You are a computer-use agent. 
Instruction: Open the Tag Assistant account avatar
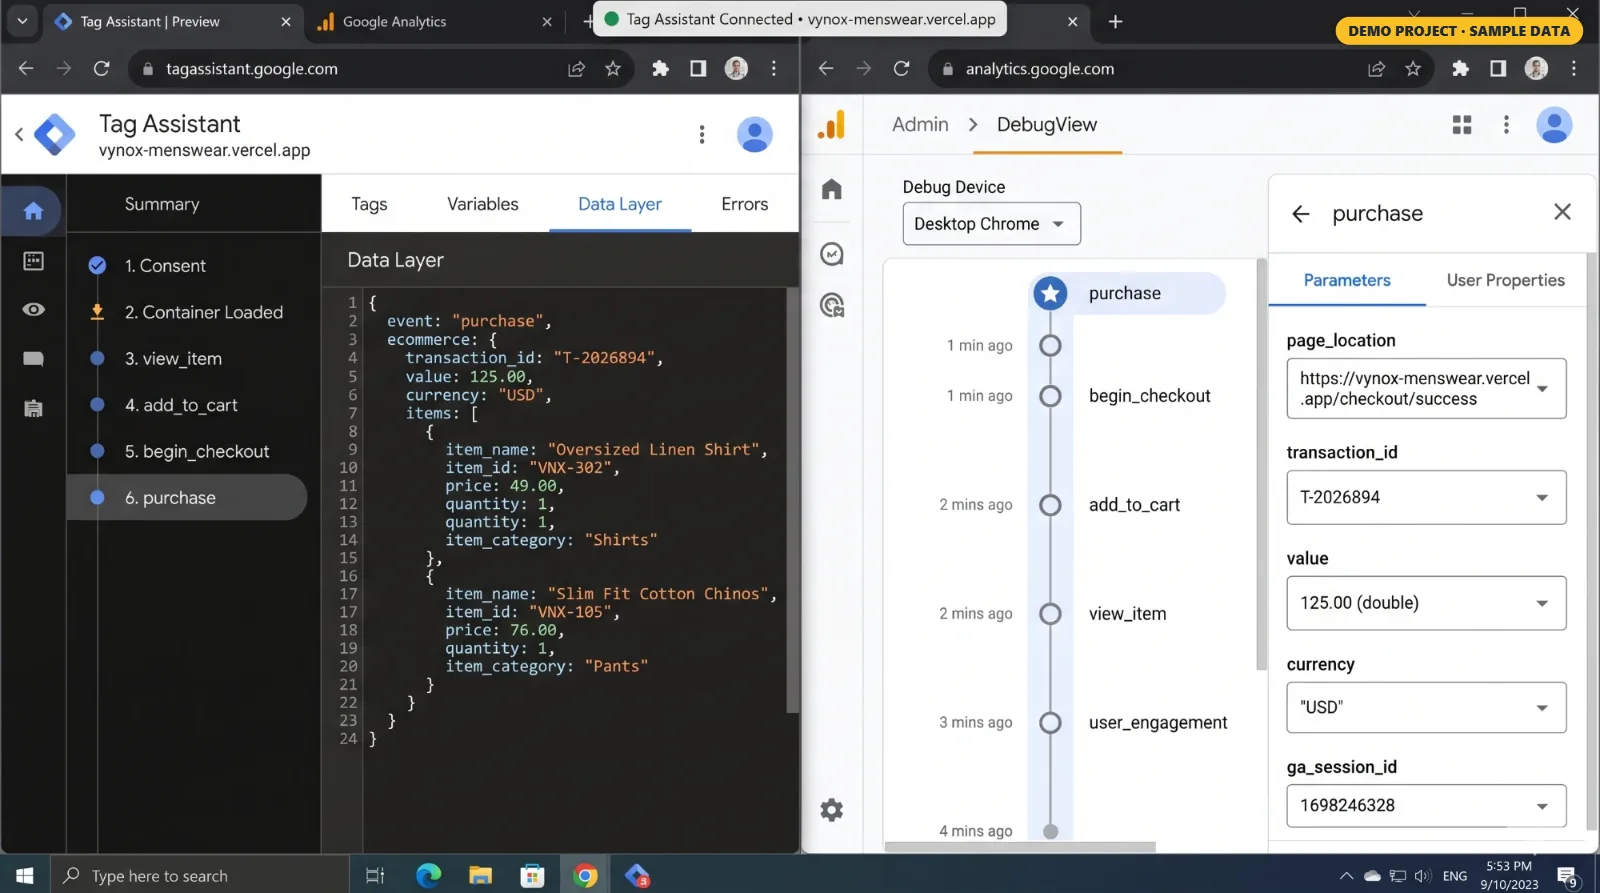(754, 134)
